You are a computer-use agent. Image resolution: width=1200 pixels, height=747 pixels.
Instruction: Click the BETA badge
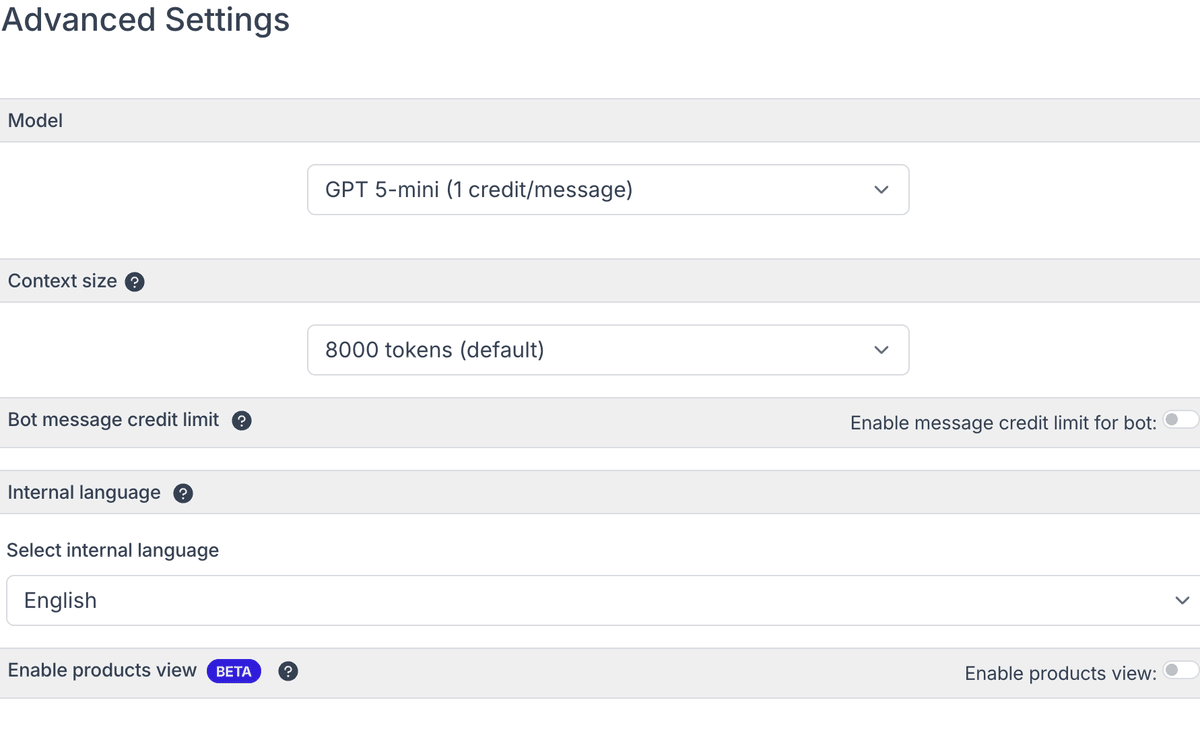(x=233, y=671)
